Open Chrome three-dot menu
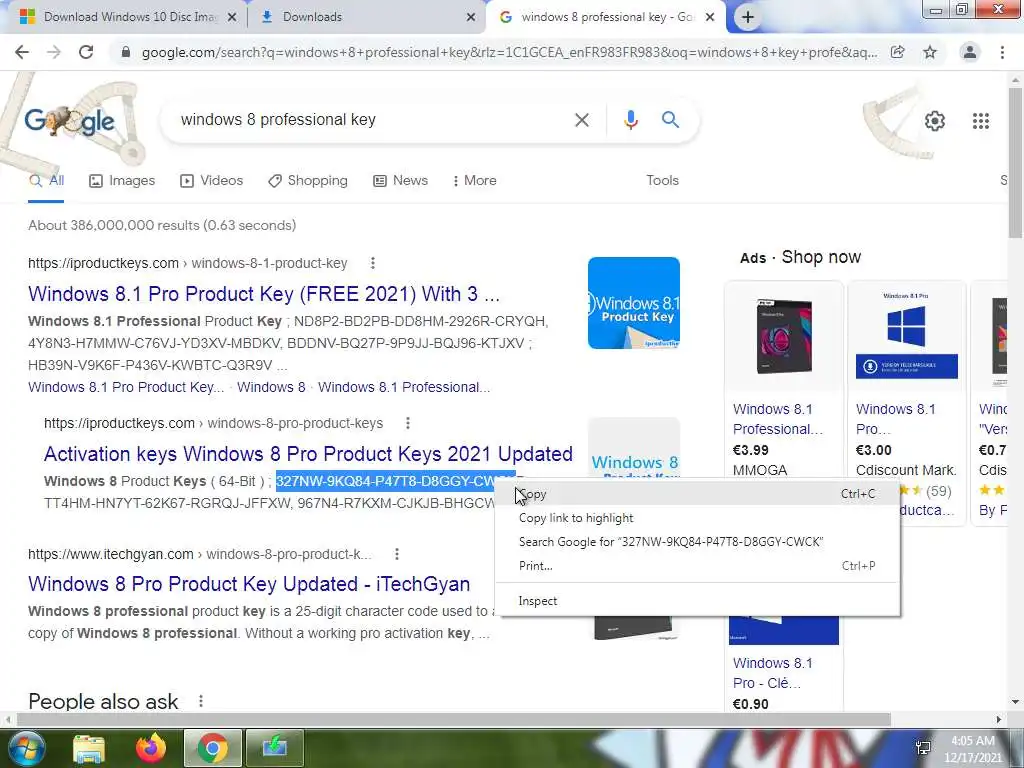This screenshot has width=1024, height=768. tap(1002, 52)
